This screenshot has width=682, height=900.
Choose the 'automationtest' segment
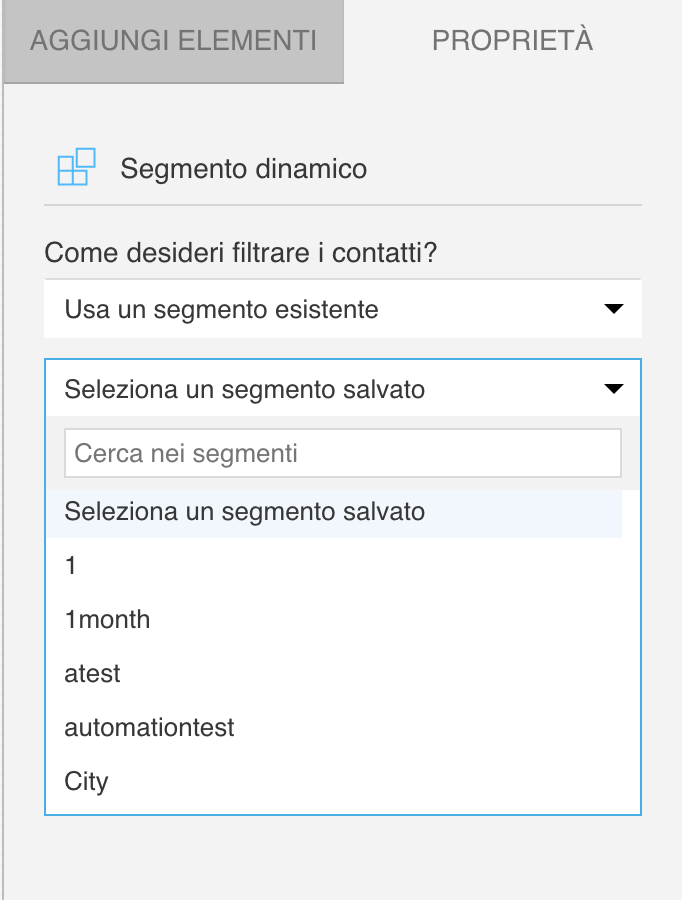point(334,727)
